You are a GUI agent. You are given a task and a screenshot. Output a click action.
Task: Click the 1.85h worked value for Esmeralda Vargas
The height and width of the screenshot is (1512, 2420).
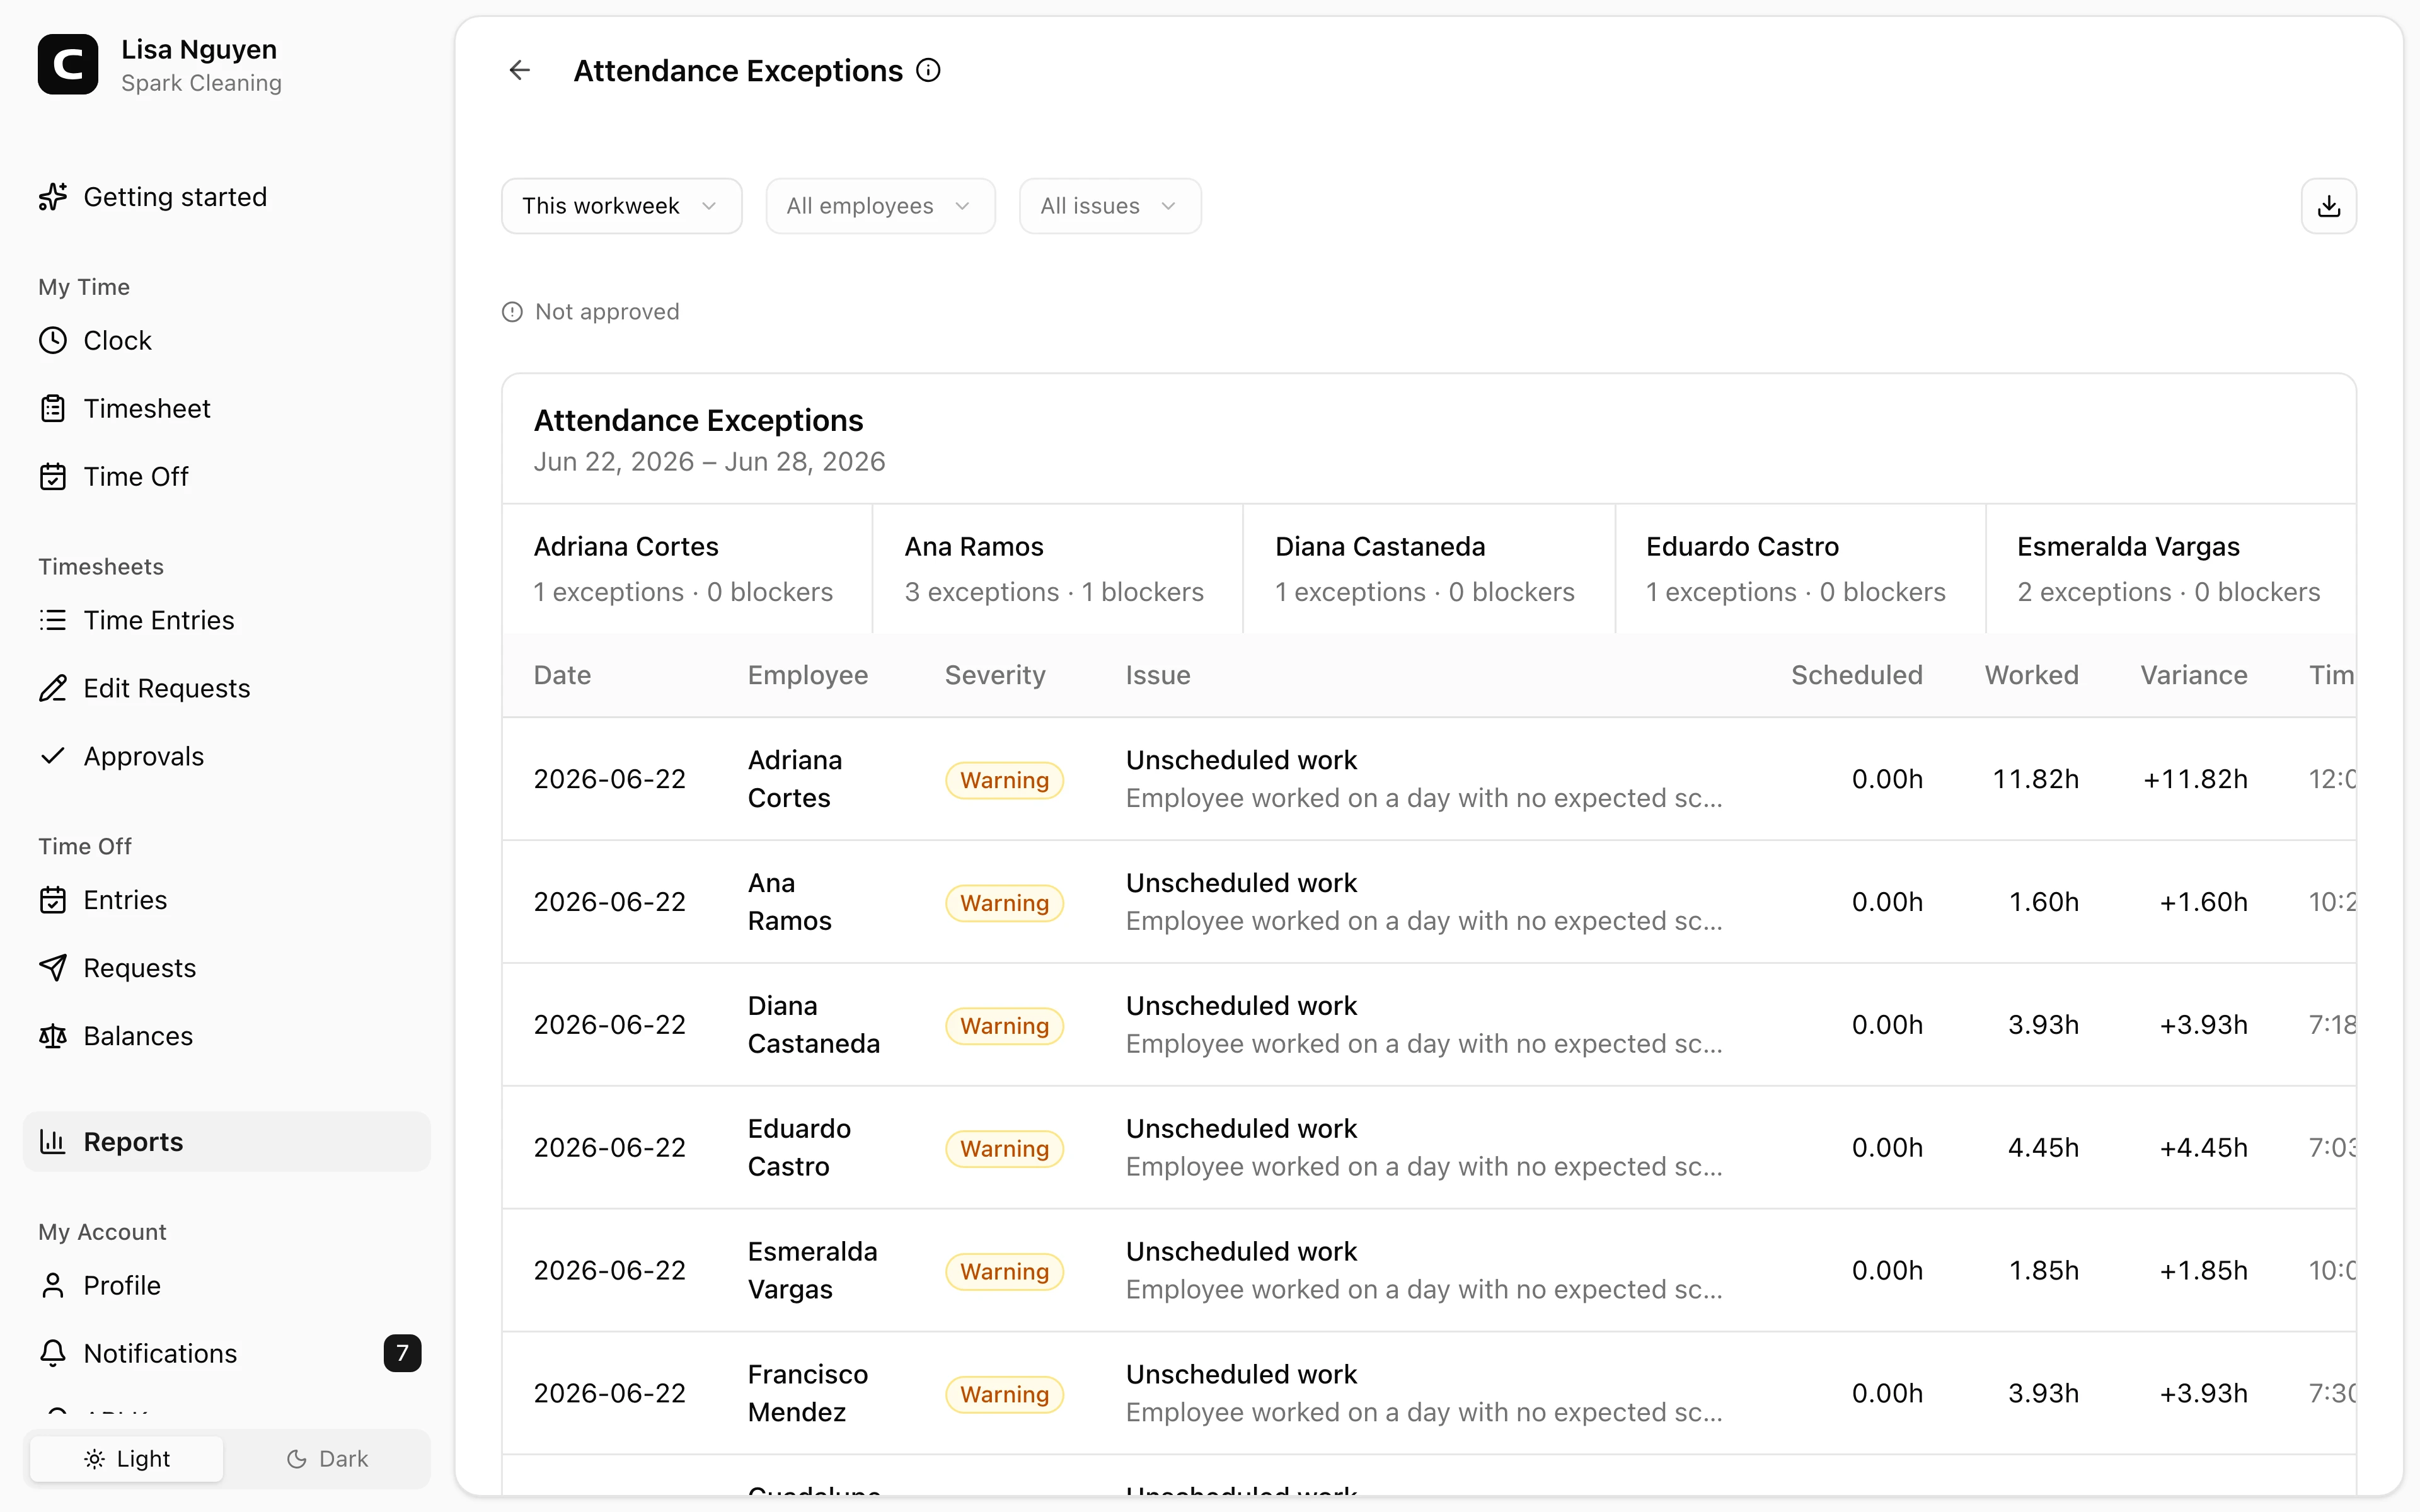(2043, 1271)
